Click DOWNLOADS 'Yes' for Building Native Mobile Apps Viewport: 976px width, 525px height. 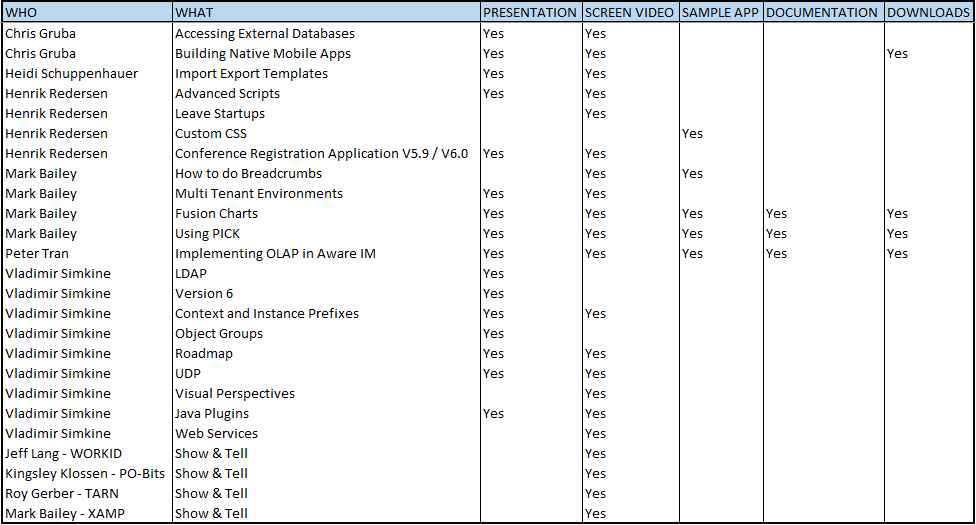tap(897, 54)
